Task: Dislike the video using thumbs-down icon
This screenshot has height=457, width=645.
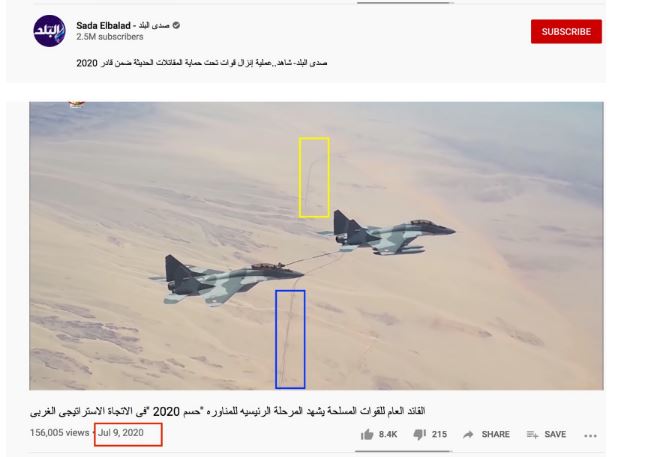Action: coord(419,435)
